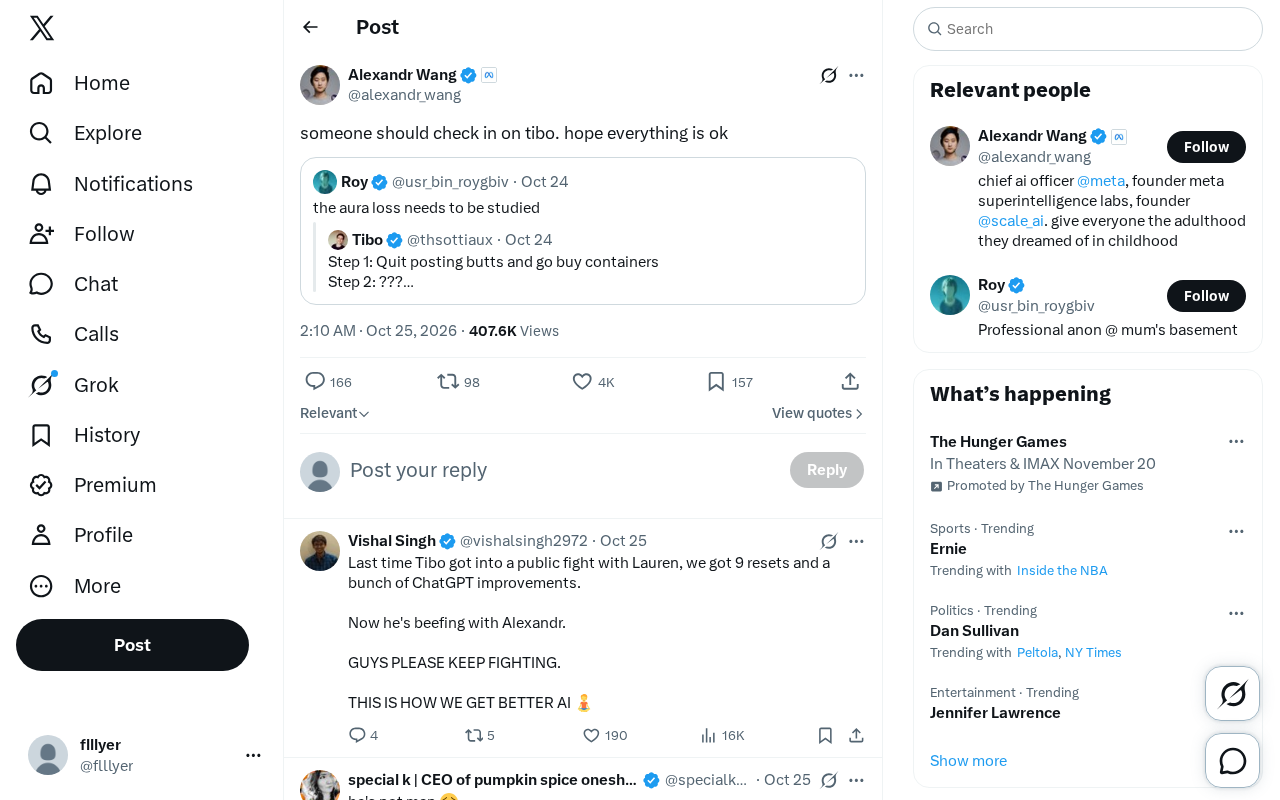
Task: Select Premium from the sidebar menu
Action: click(x=93, y=485)
